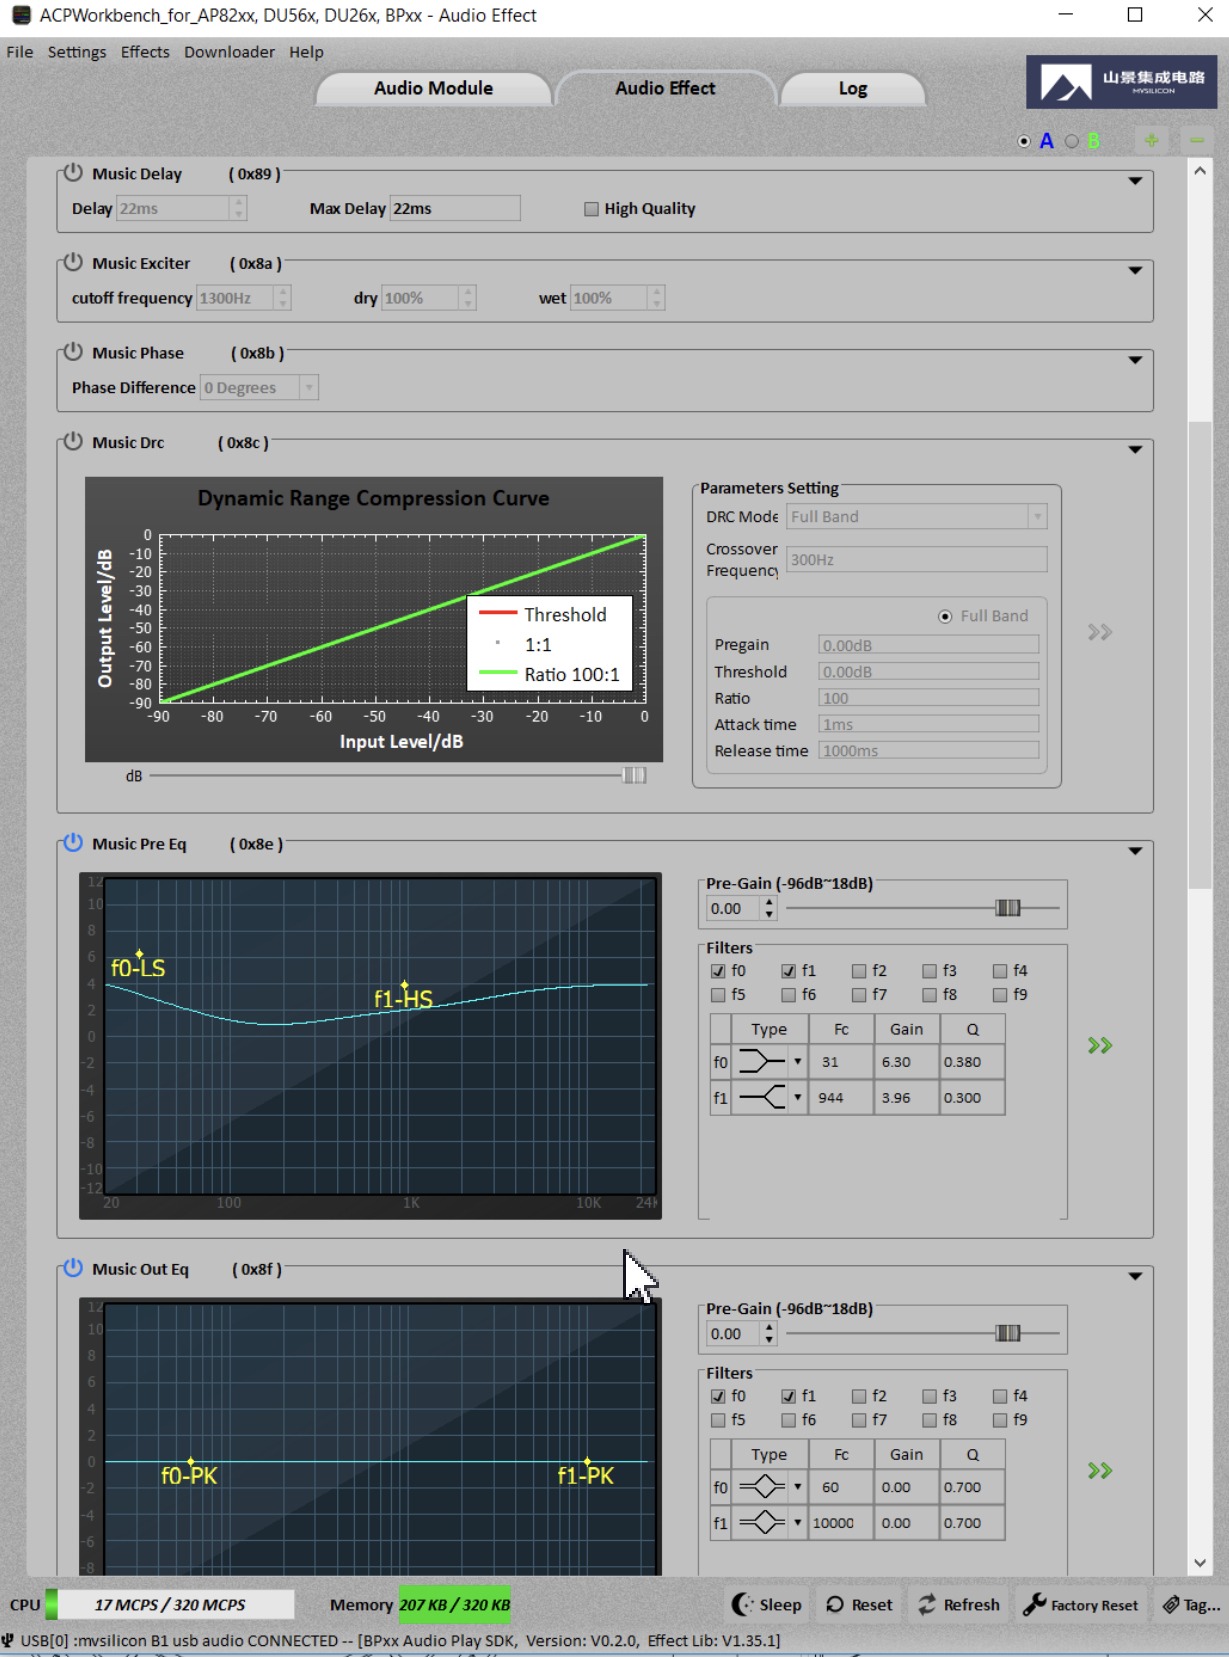Viewport: 1229px width, 1657px height.
Task: Open the Effects menu
Action: (145, 52)
